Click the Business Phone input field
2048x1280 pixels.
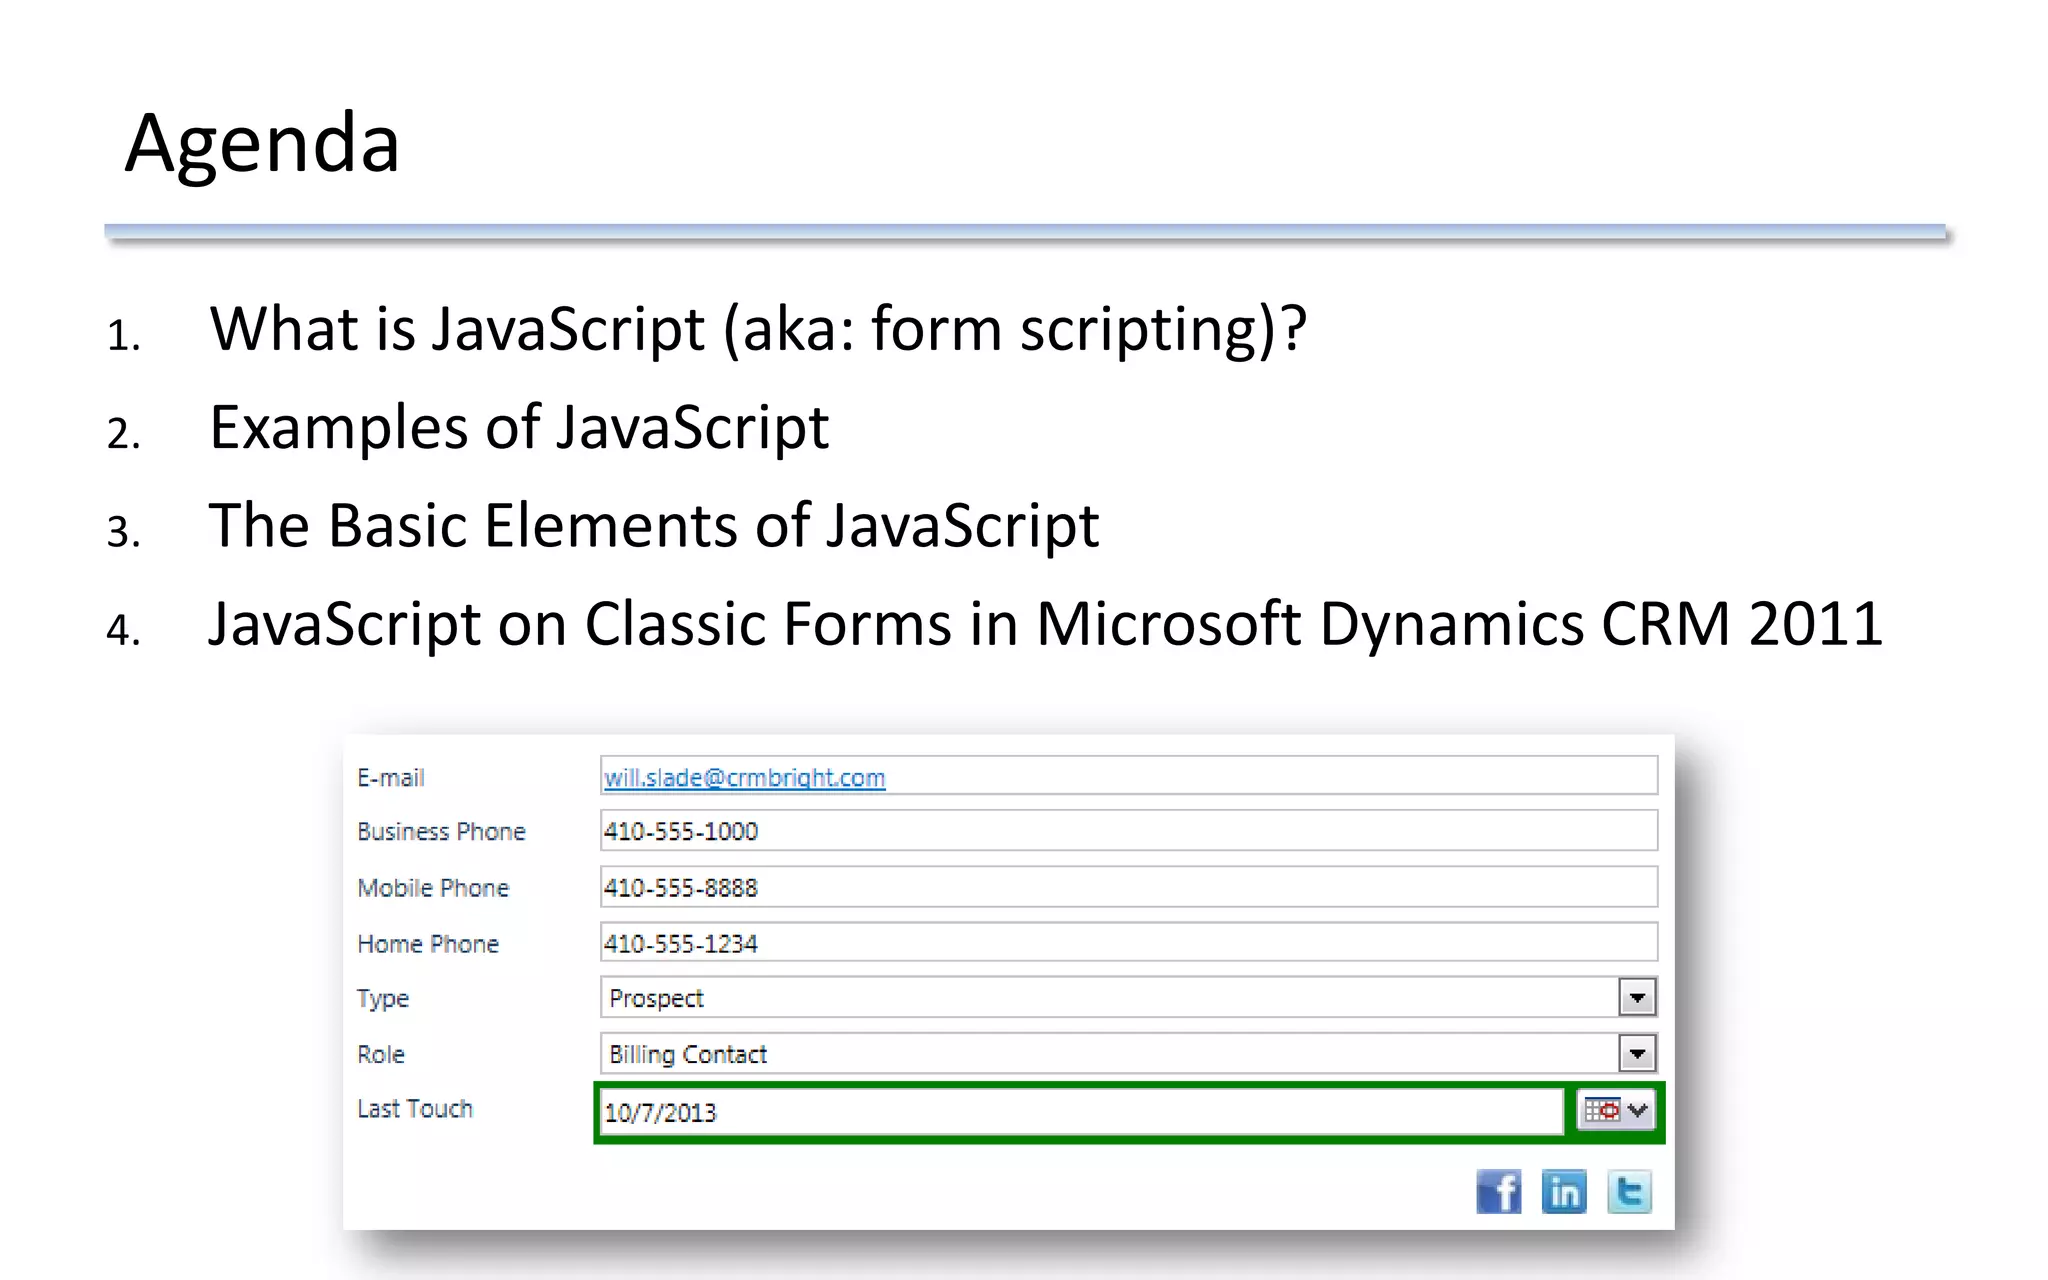[1128, 831]
